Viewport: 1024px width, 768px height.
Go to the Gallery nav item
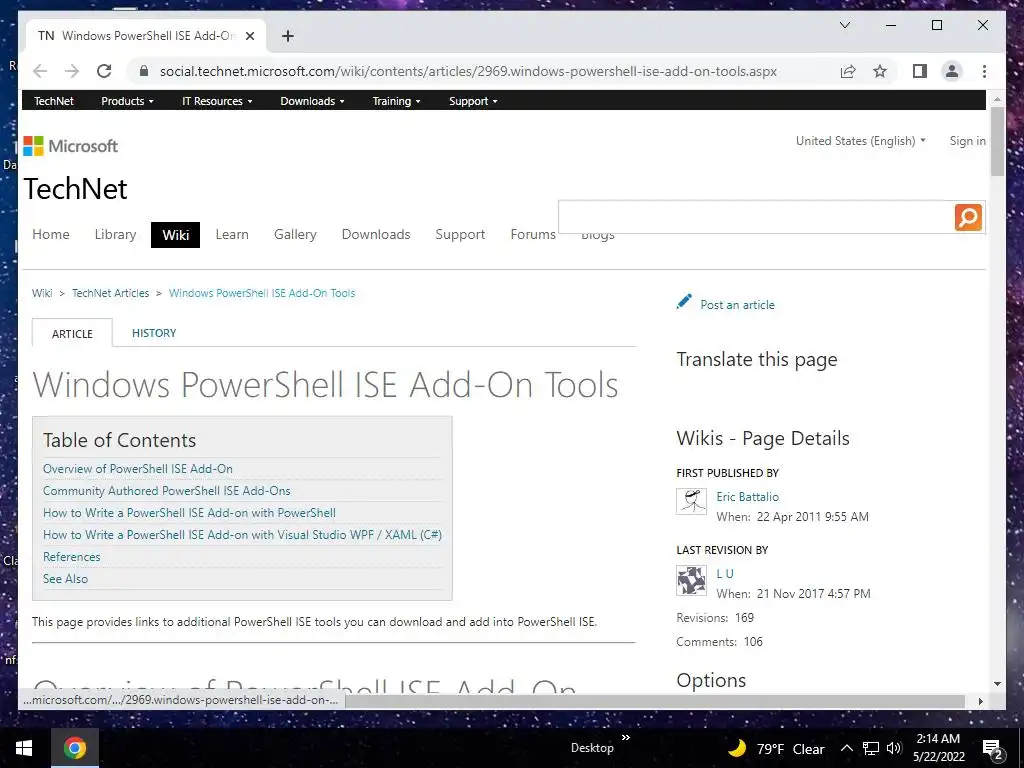[x=295, y=234]
